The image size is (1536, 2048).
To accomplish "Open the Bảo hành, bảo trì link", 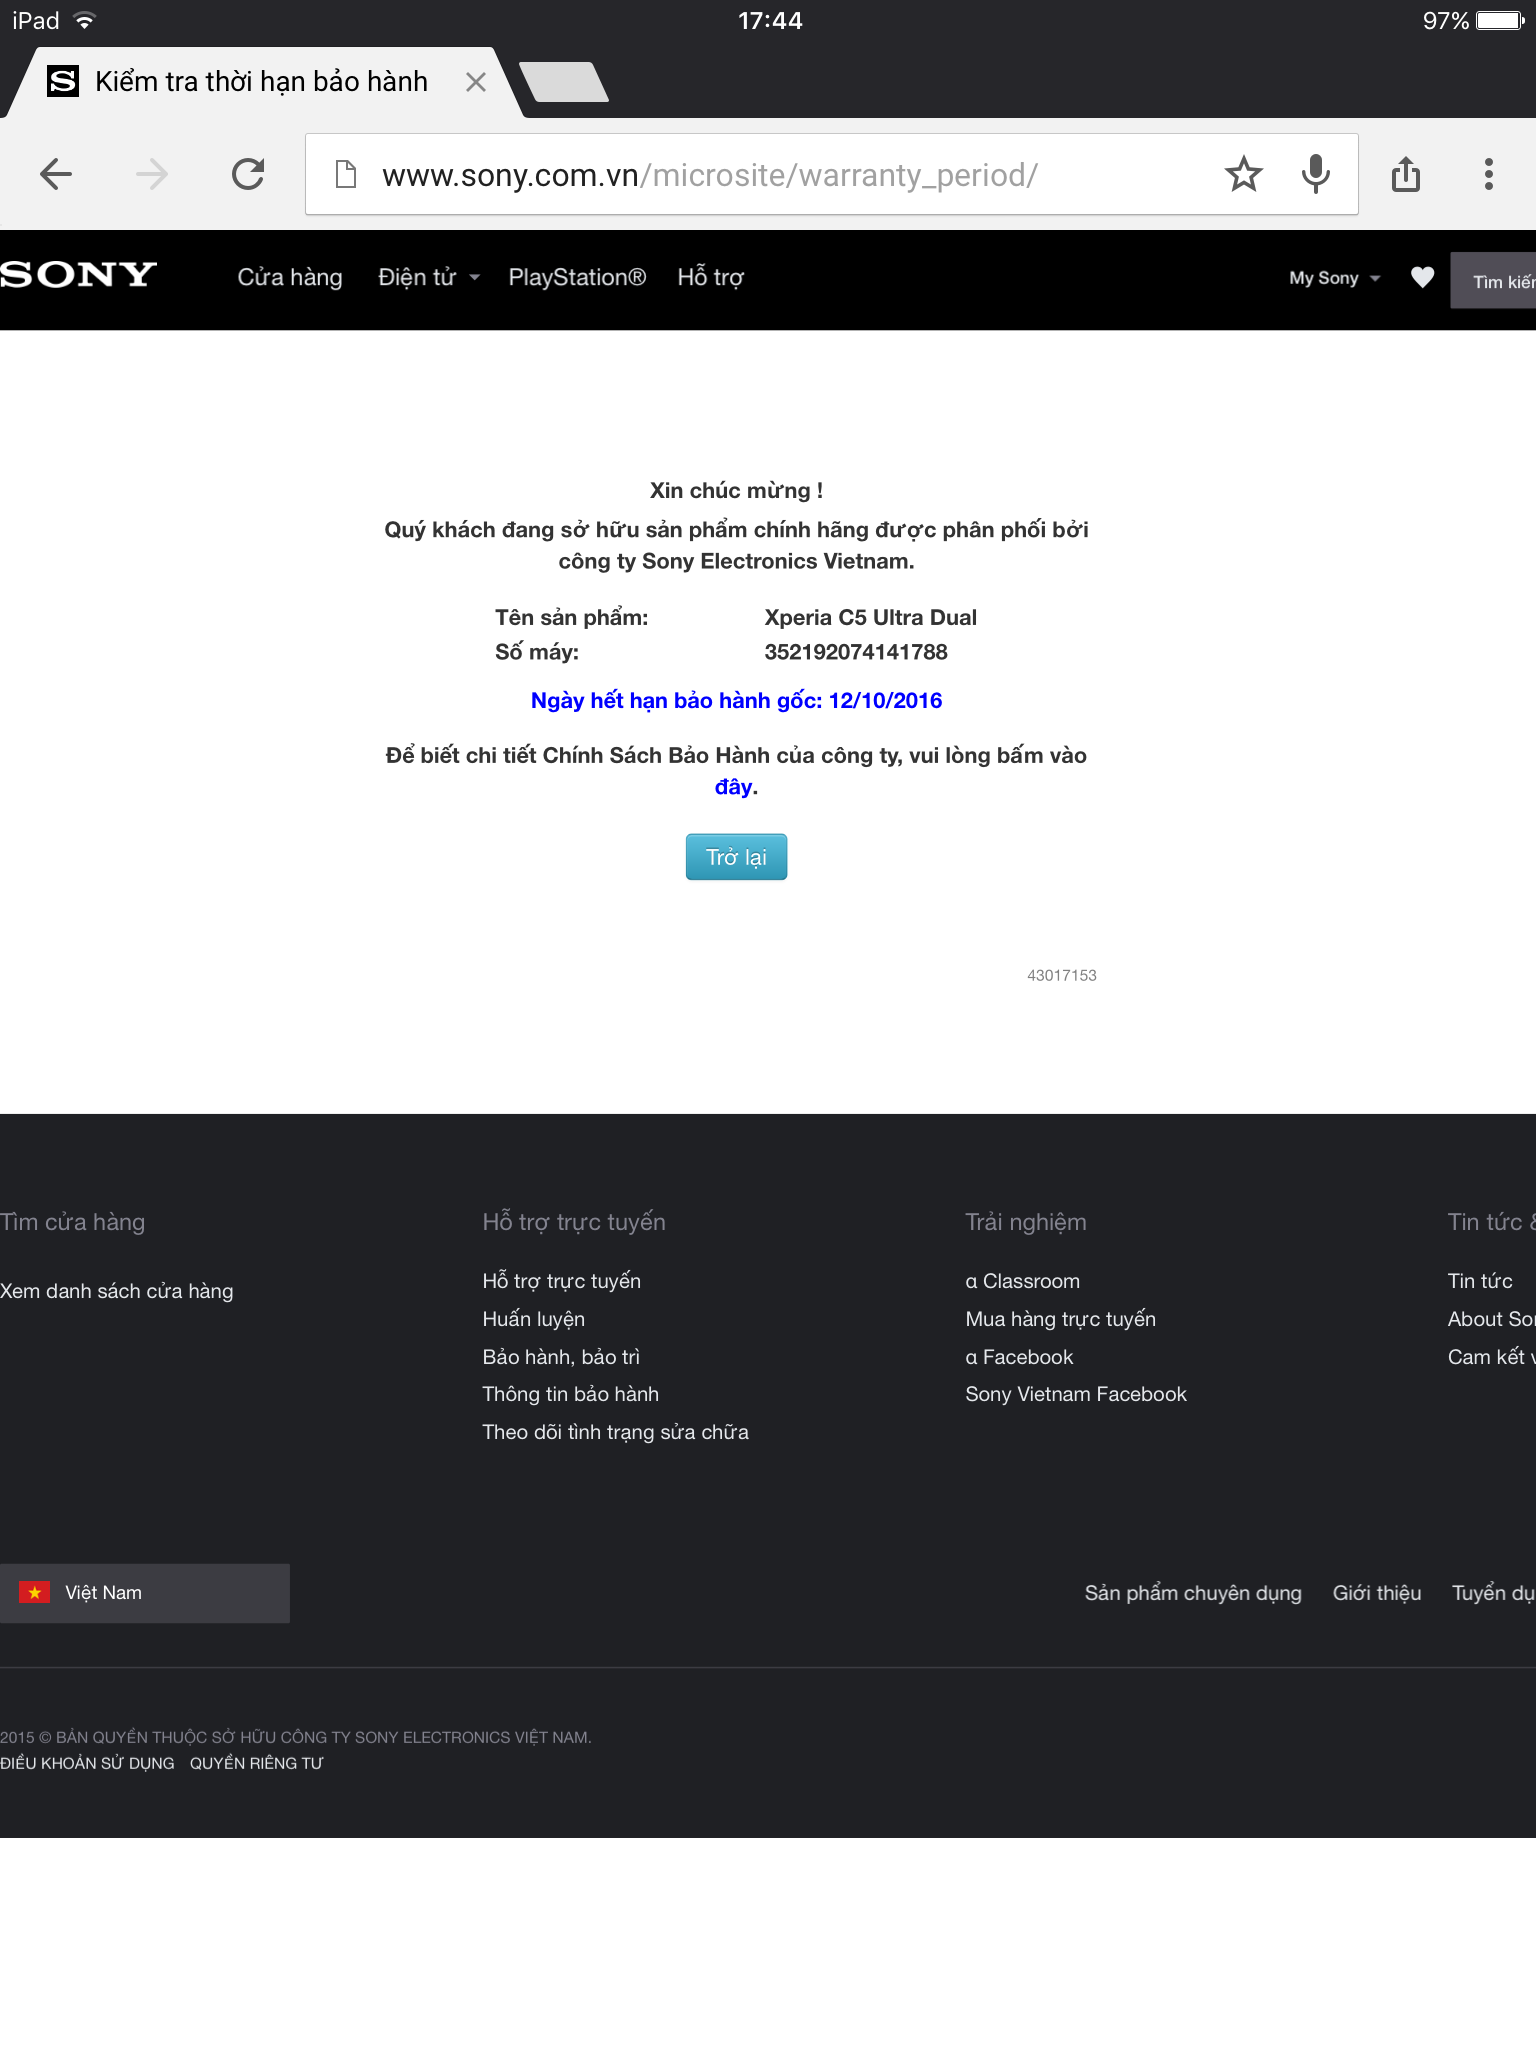I will (x=561, y=1357).
